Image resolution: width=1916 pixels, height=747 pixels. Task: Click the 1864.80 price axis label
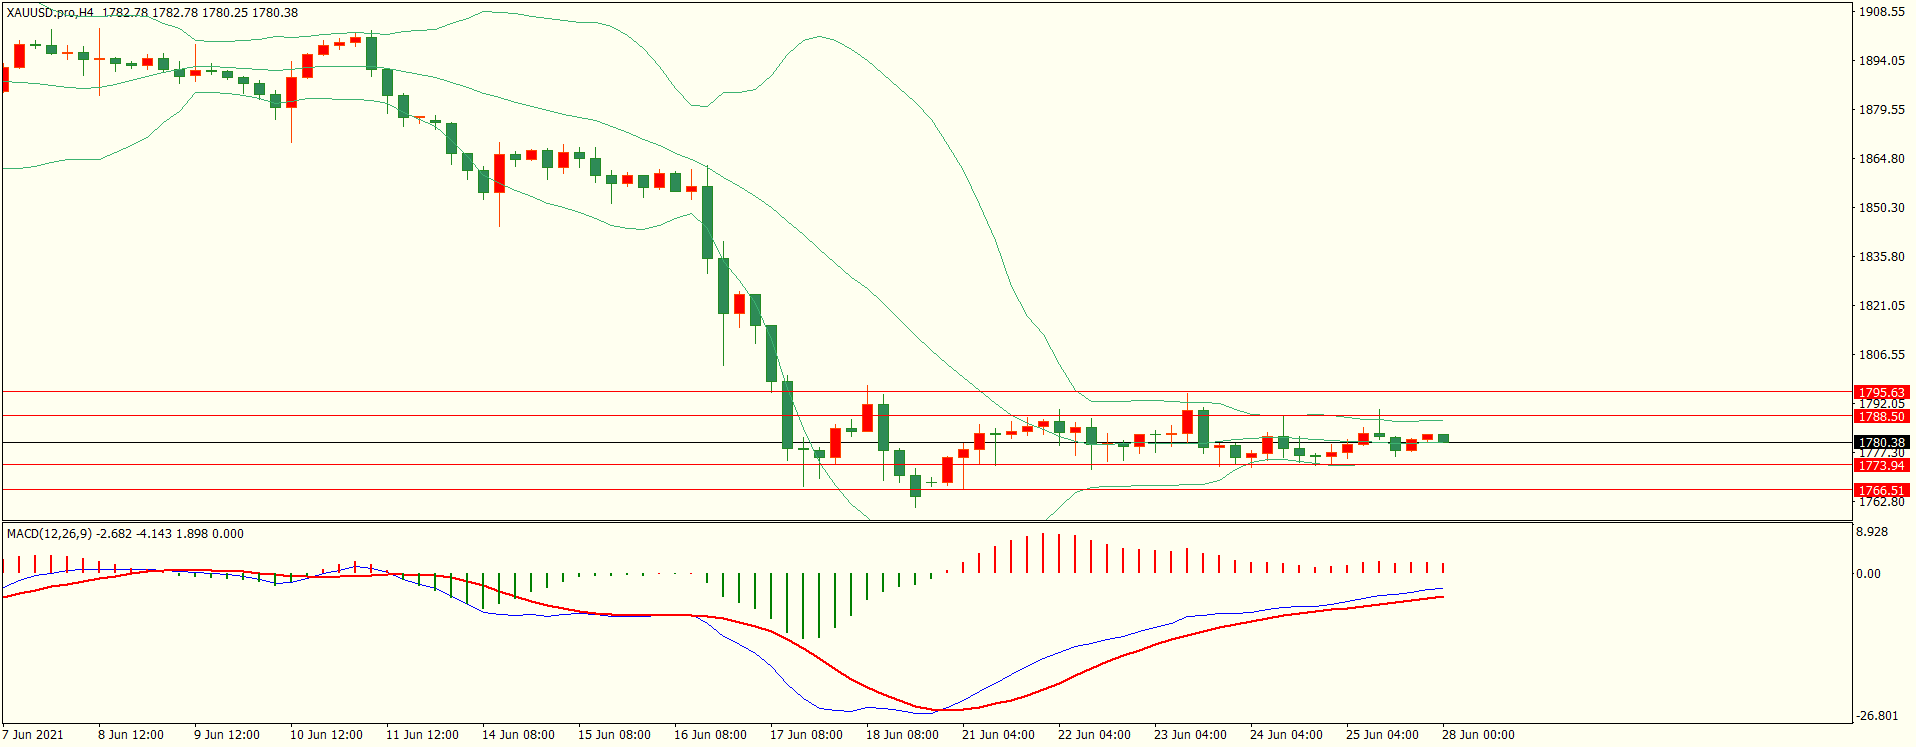click(x=1881, y=159)
